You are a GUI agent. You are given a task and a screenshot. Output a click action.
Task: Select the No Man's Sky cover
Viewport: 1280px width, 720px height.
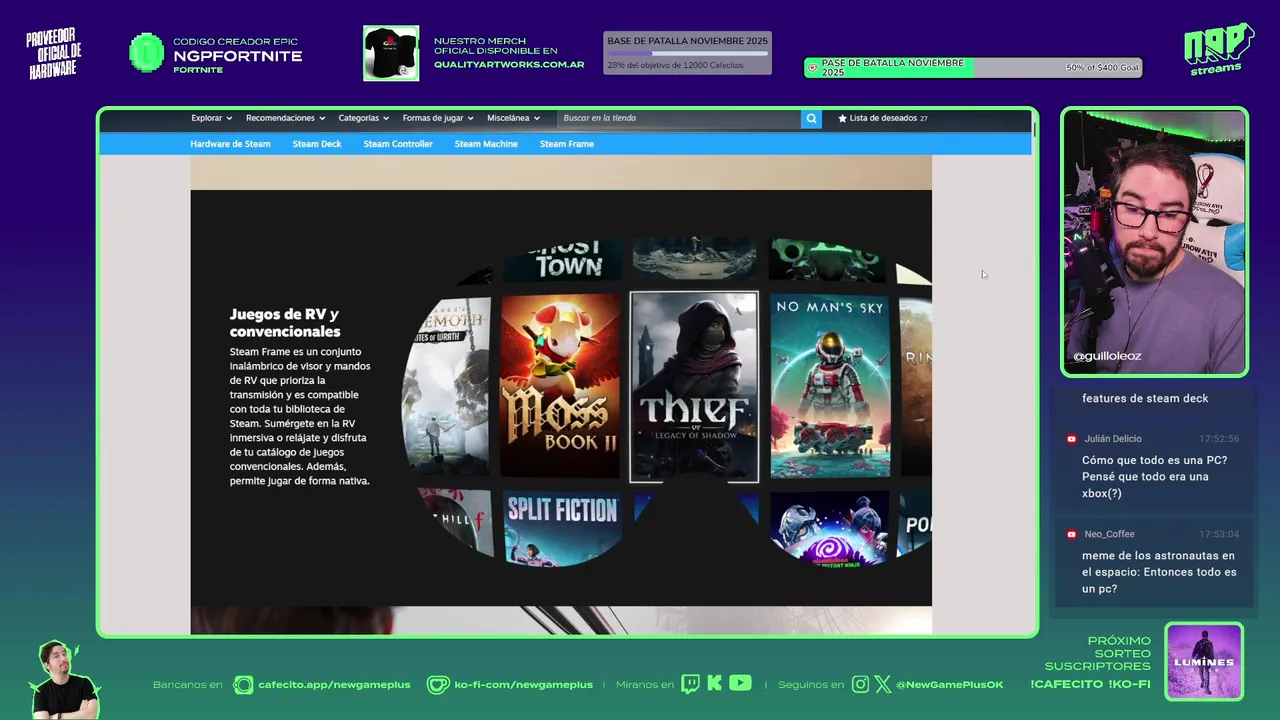(x=829, y=386)
